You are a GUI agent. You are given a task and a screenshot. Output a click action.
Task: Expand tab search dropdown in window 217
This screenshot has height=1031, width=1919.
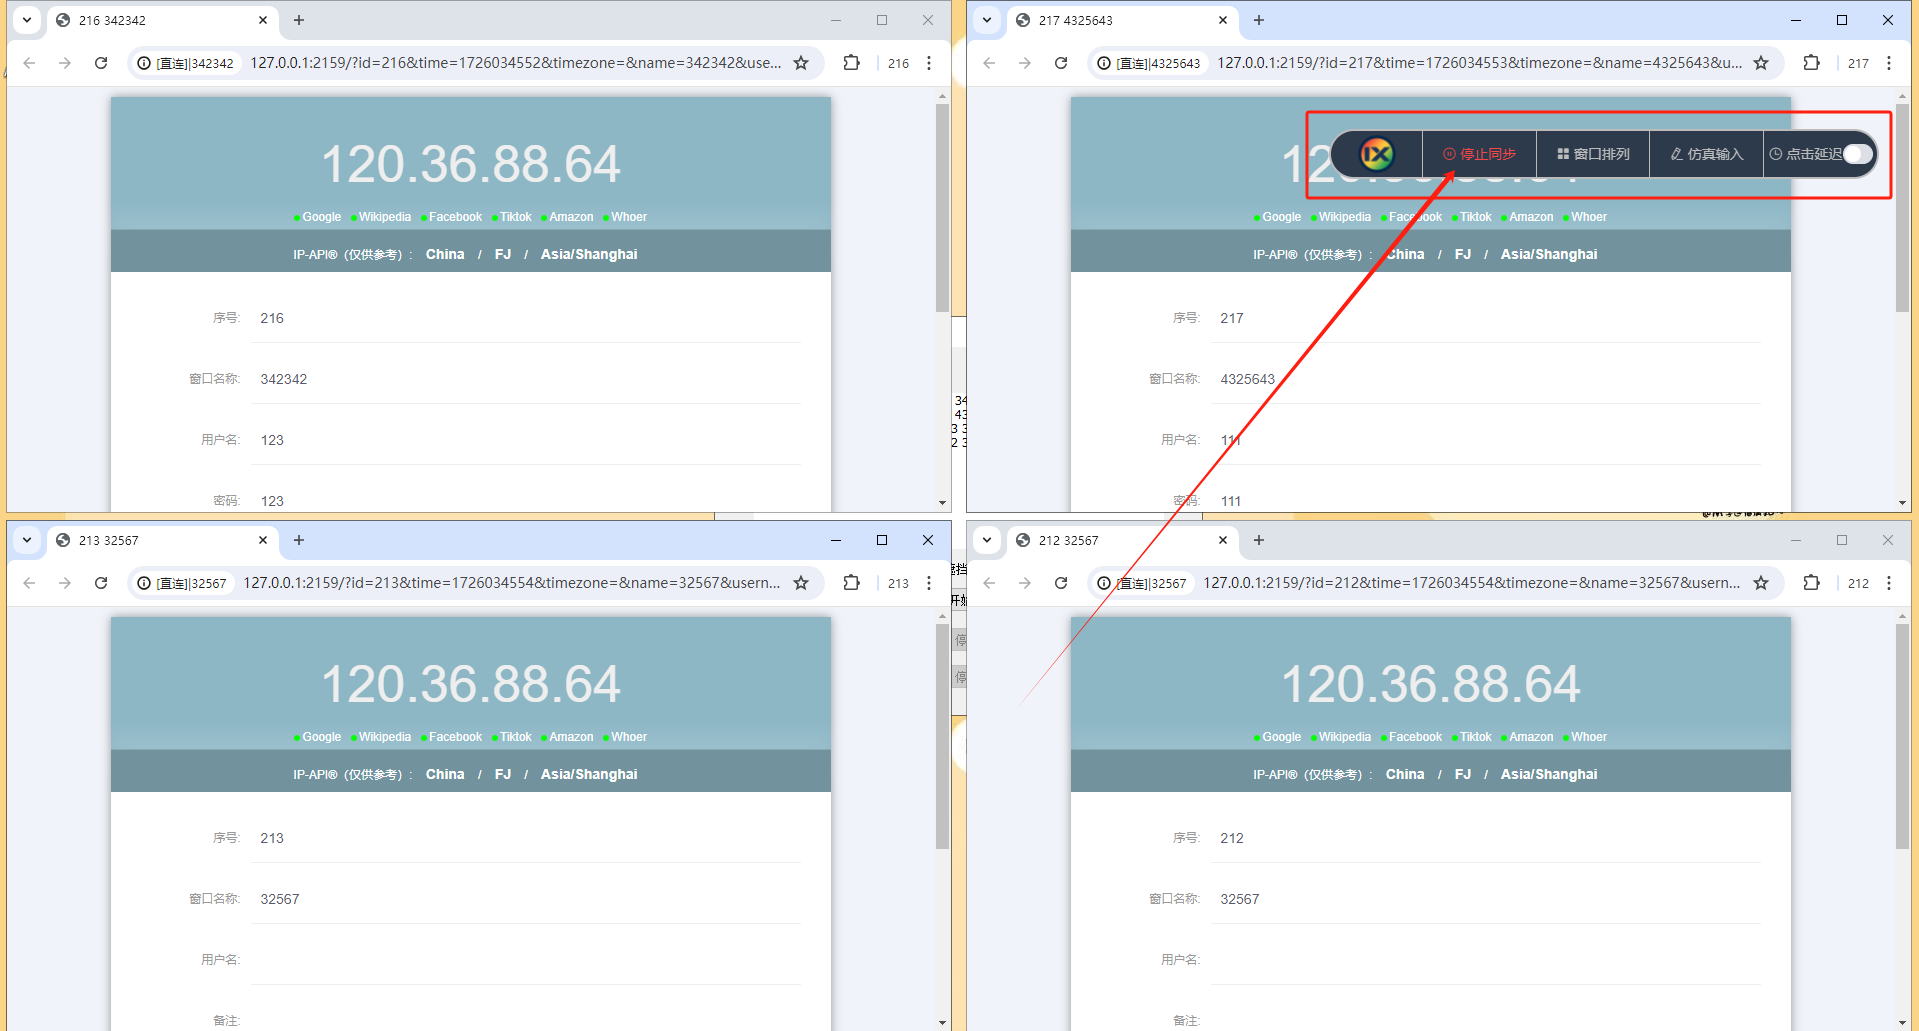[987, 20]
